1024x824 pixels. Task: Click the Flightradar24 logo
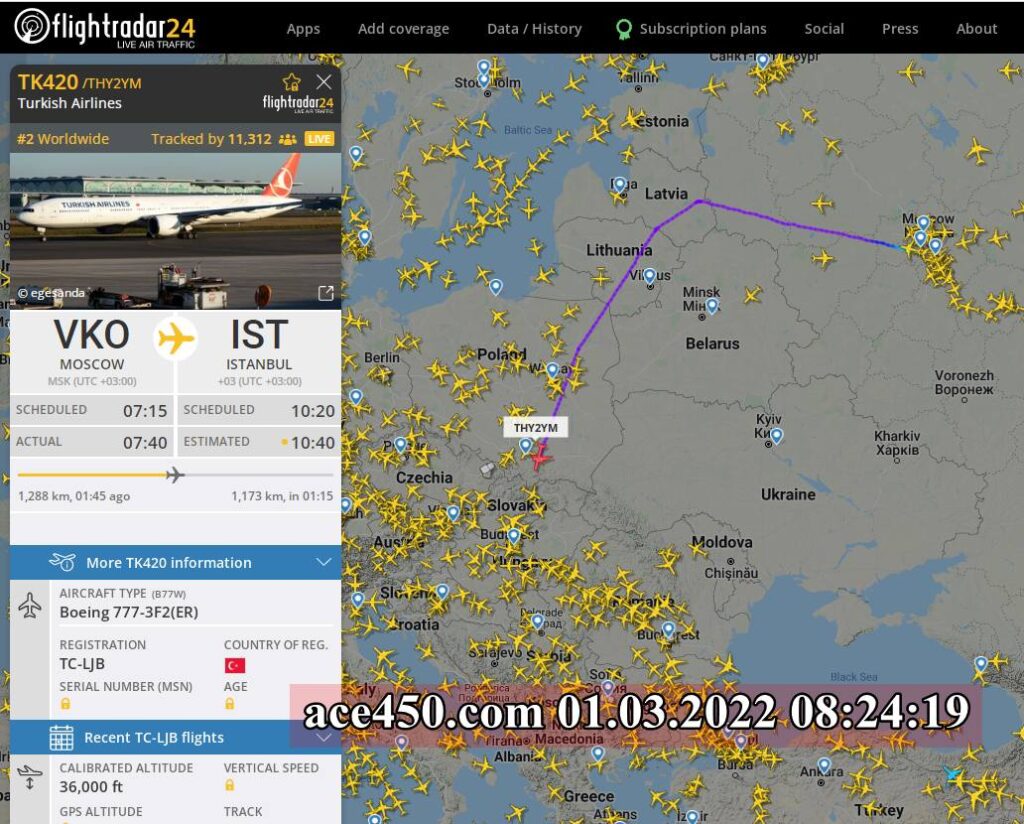point(104,28)
